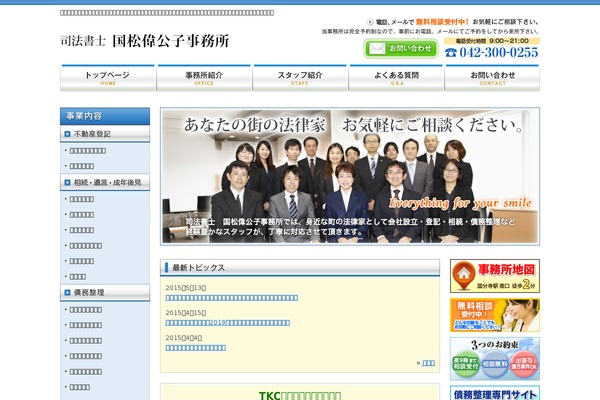Click the telephone icon beside 042-300-0255
Viewport: 600px width, 400px height.
point(451,53)
